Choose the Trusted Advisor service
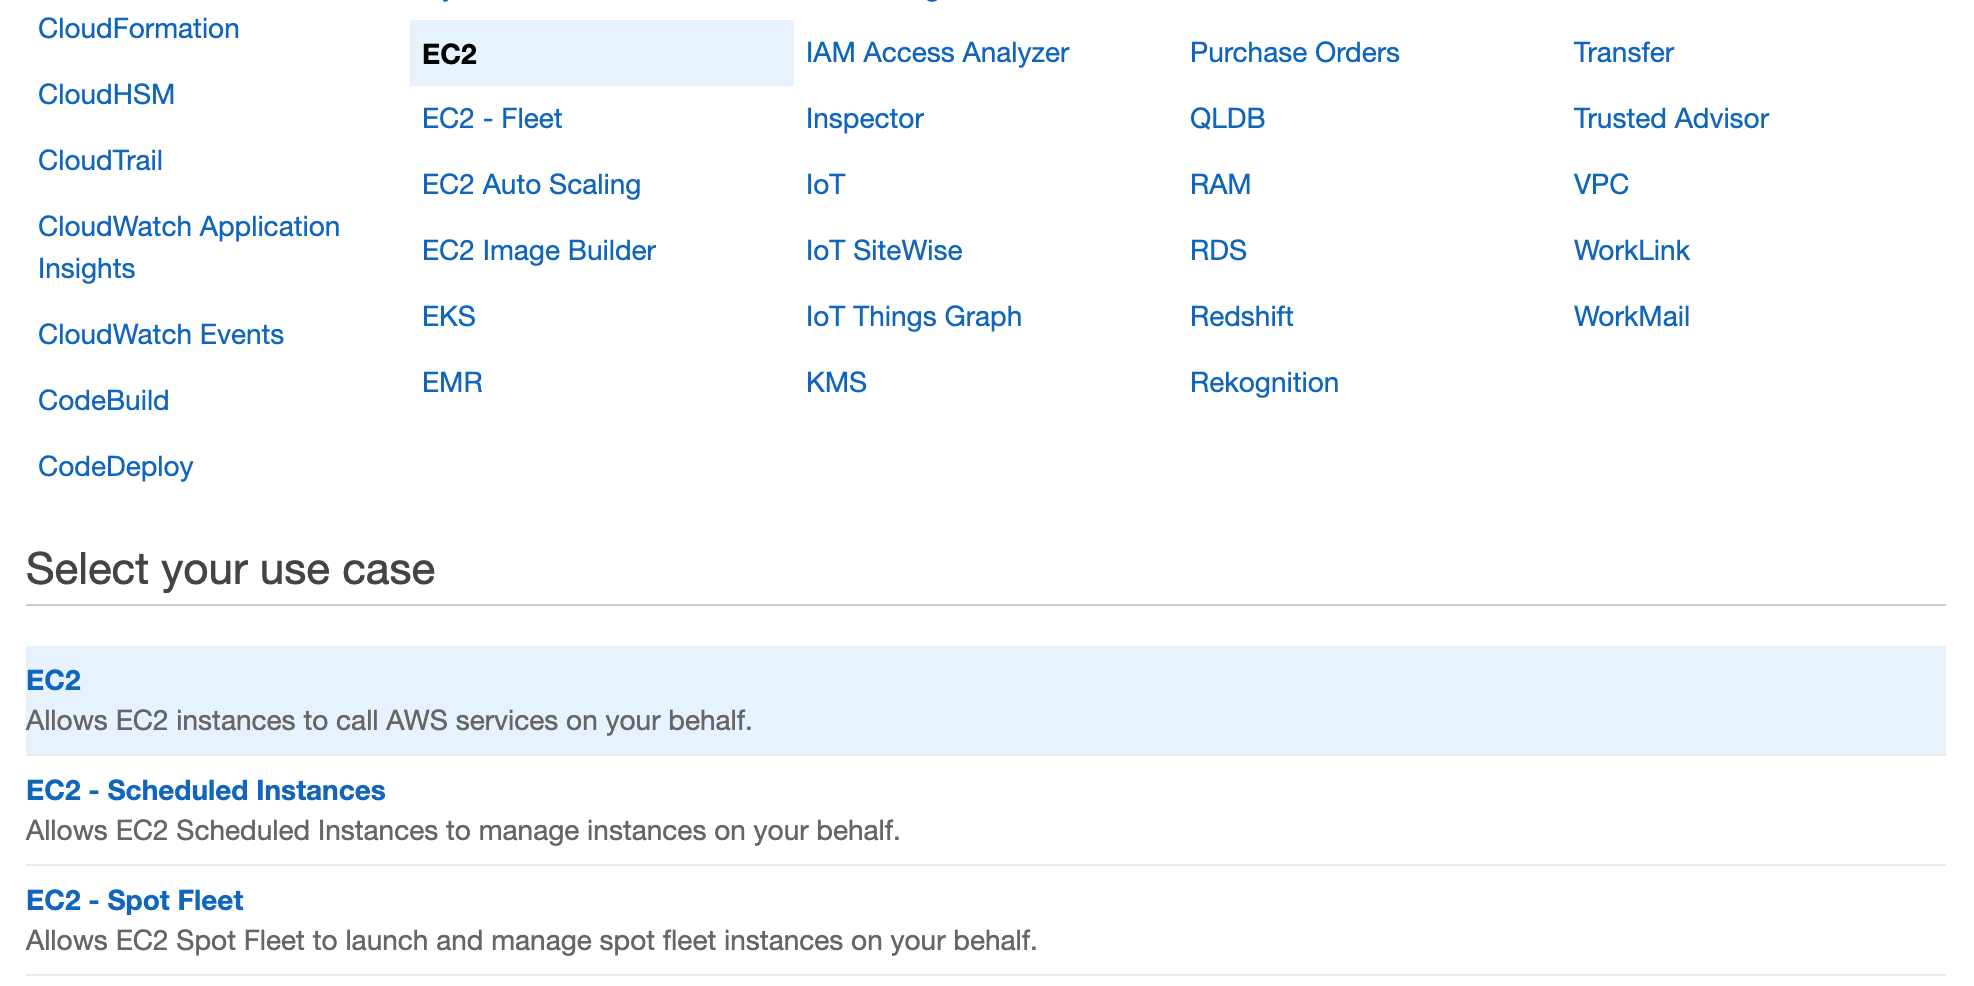 coord(1671,118)
